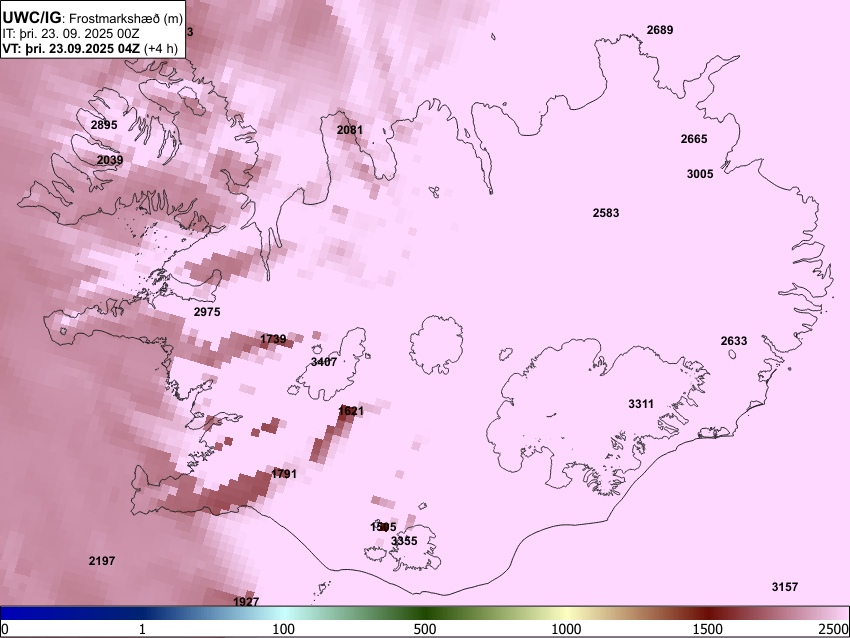Select the 100 label on the color scale
This screenshot has height=638, width=850.
pos(284,629)
